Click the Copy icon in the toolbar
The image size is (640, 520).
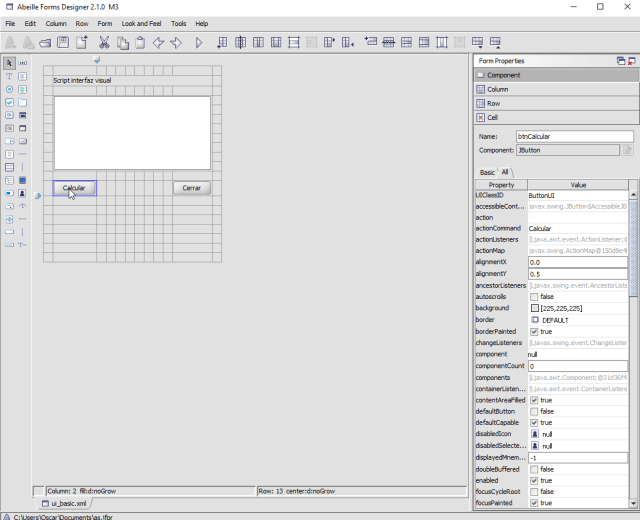(123, 42)
